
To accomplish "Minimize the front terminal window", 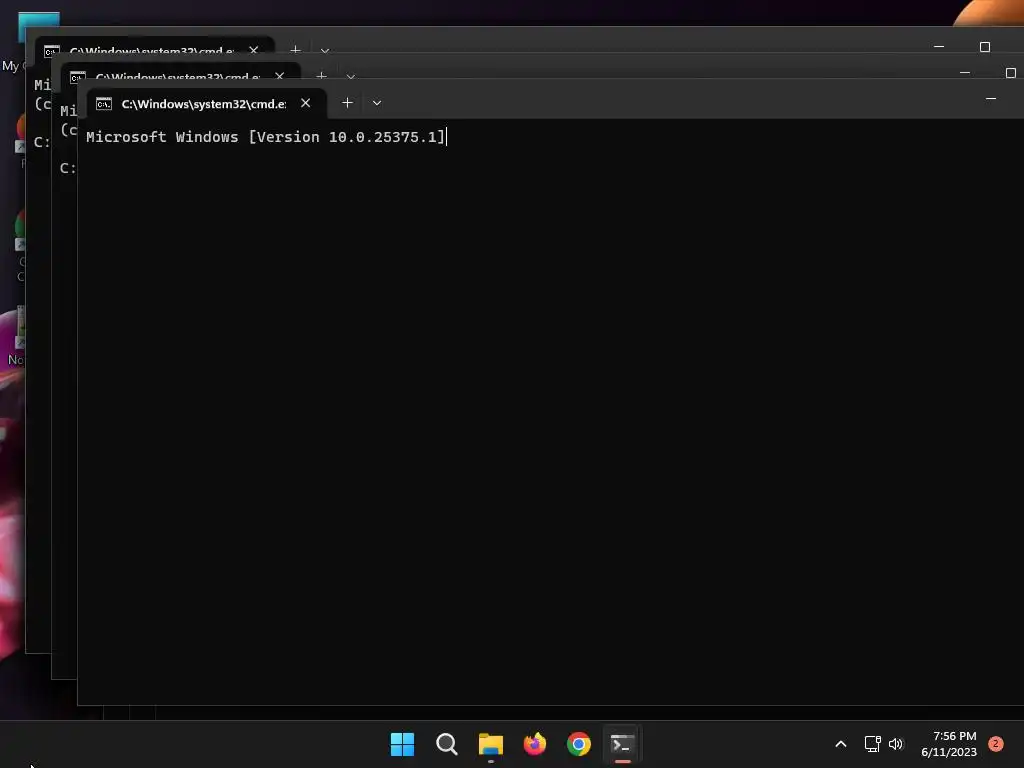I will [991, 99].
